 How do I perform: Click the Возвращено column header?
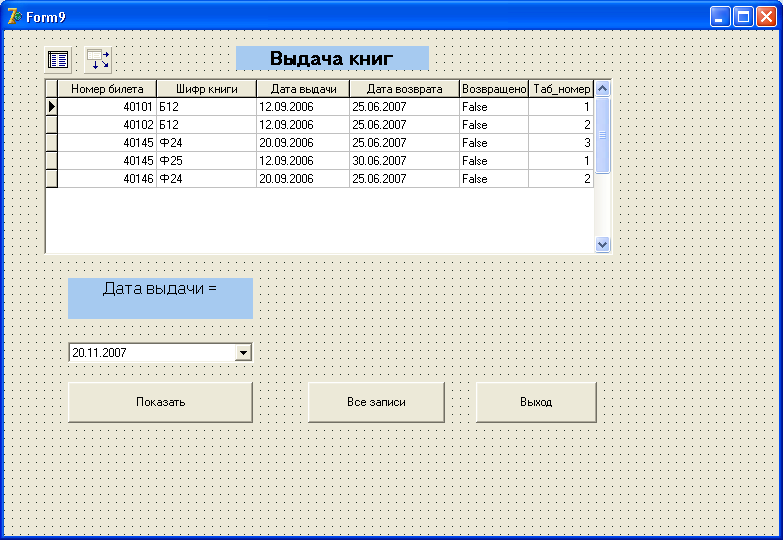coord(494,89)
